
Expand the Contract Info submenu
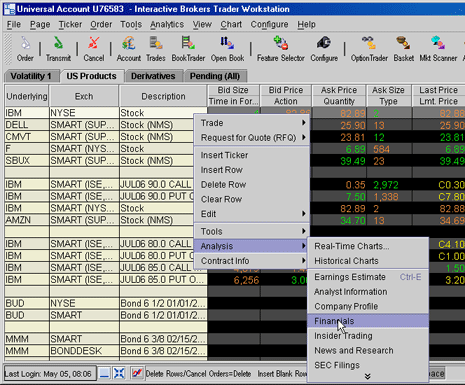252,261
